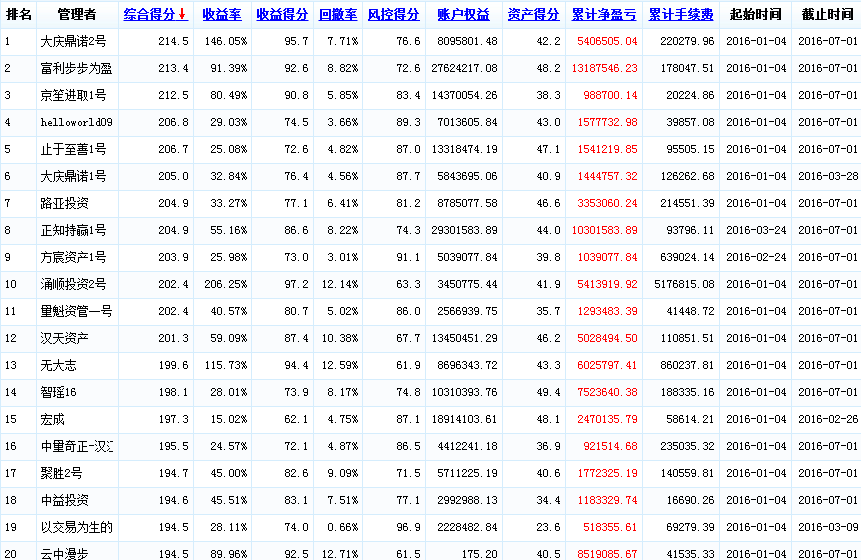
Task: Click the 管理者 column header
Action: point(77,15)
